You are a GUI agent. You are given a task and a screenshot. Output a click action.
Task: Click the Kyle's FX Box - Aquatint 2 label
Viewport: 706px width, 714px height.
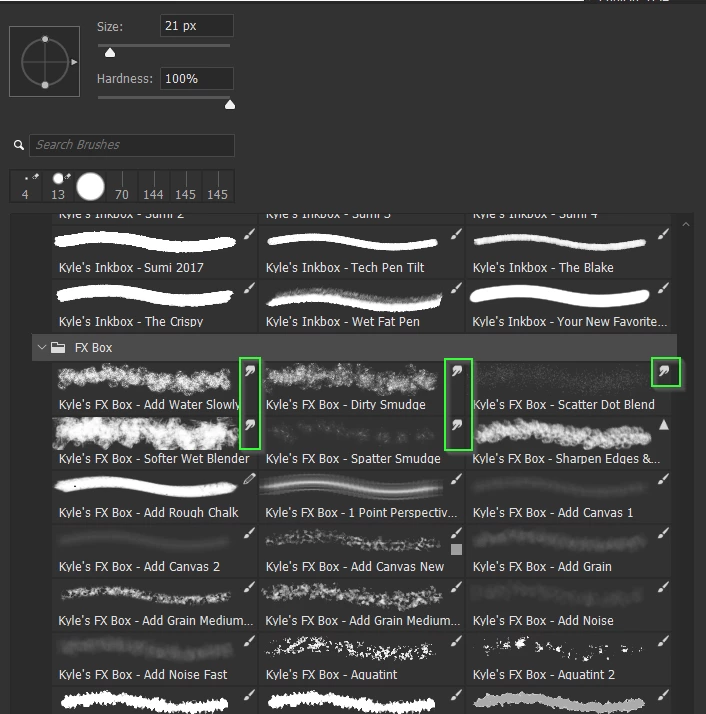pos(544,674)
